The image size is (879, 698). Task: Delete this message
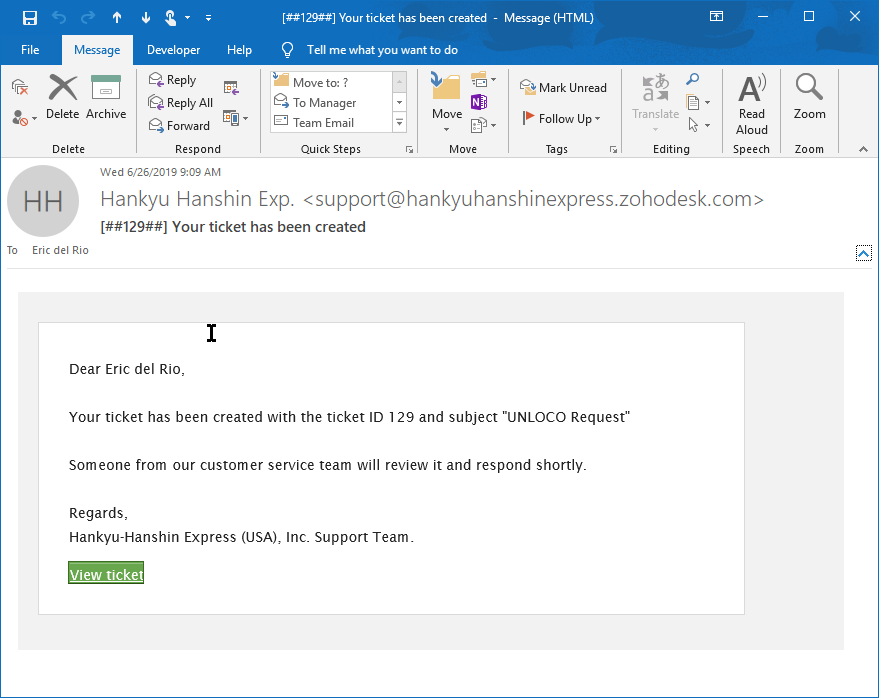[x=62, y=97]
